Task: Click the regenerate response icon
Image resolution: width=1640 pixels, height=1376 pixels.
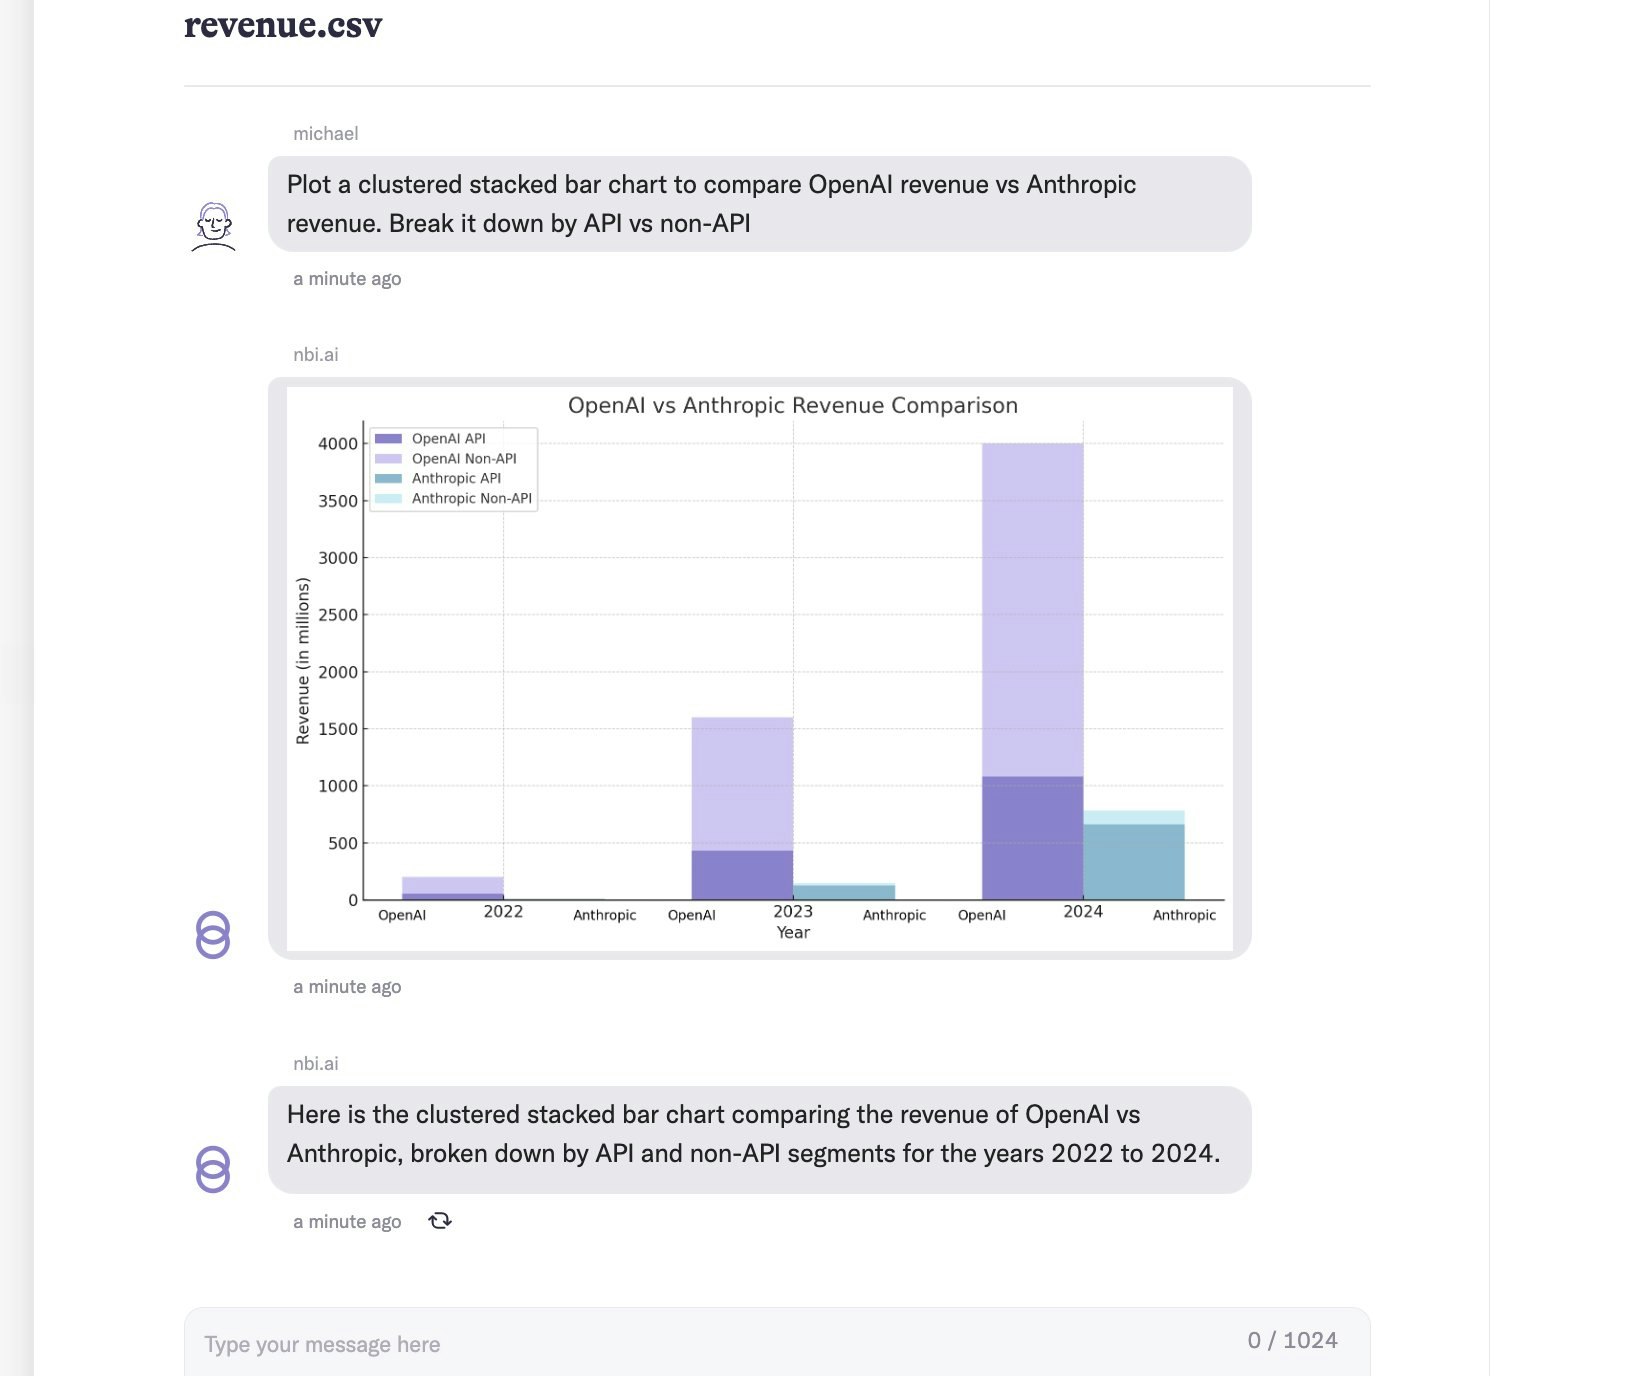Action: pyautogui.click(x=440, y=1221)
